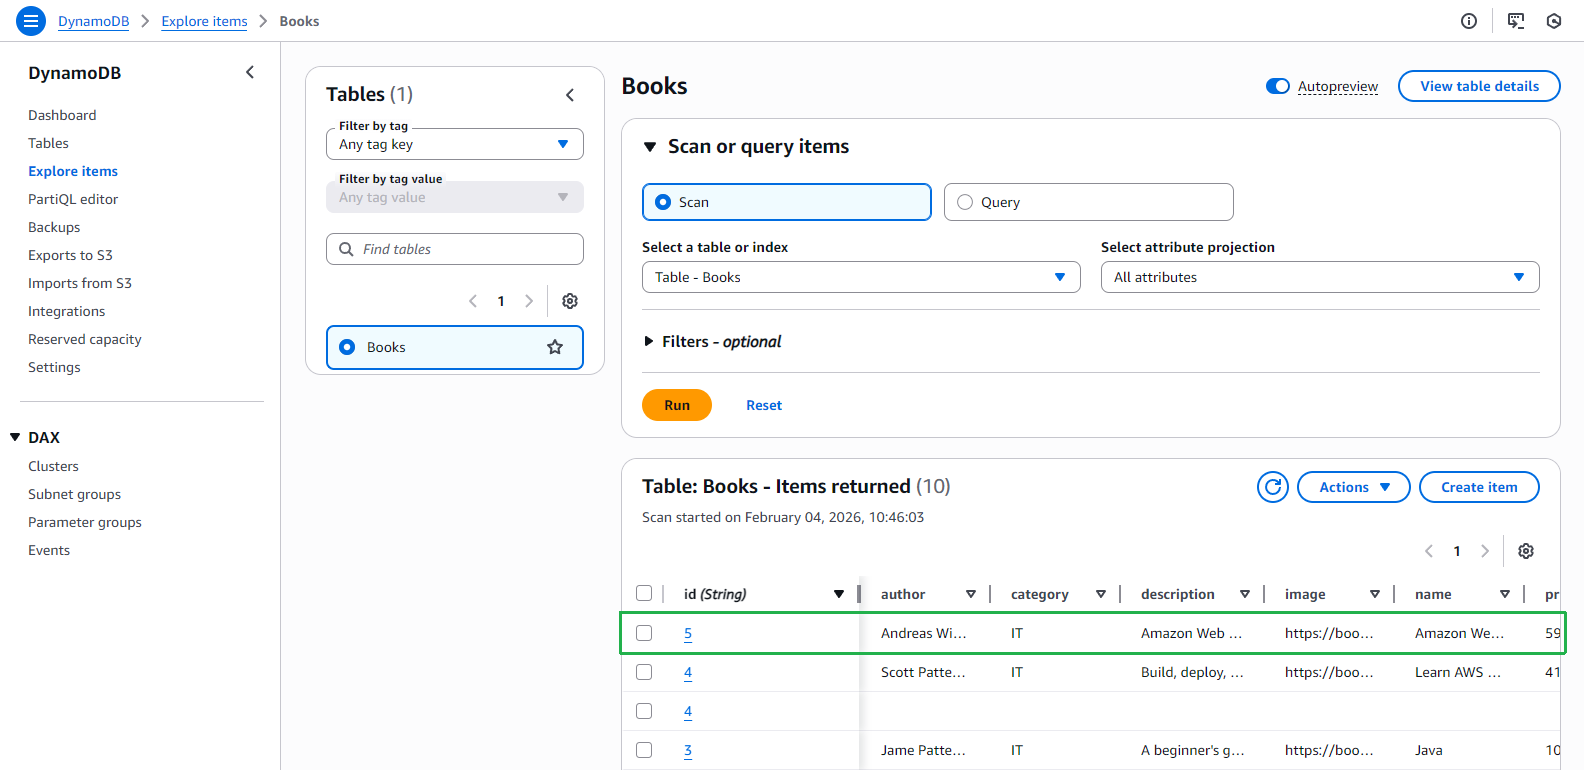Select the Scan radio option
Image resolution: width=1584 pixels, height=770 pixels.
(x=663, y=202)
